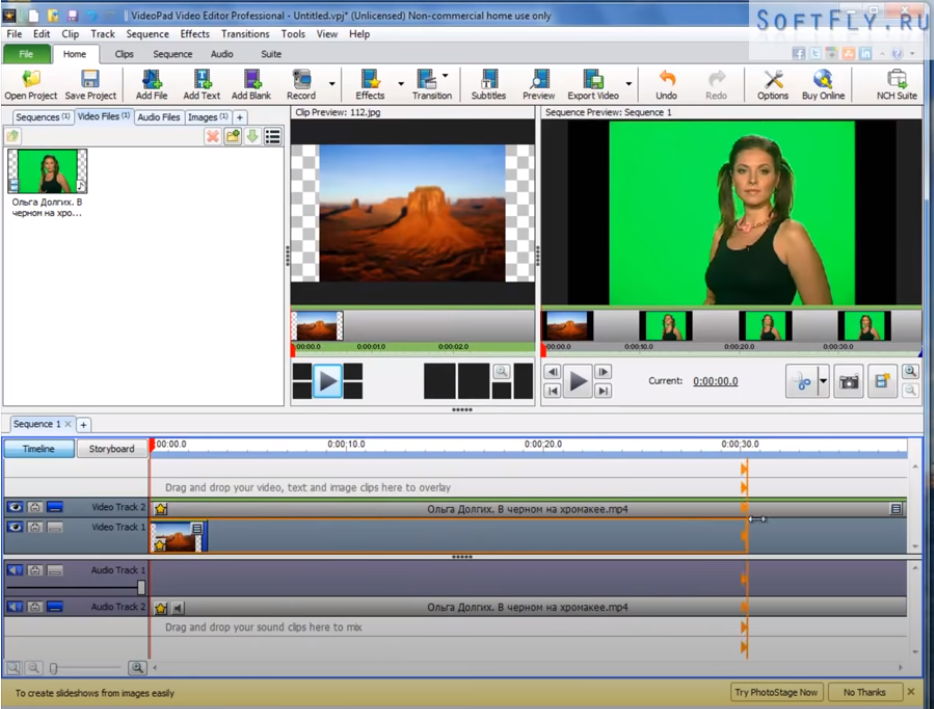Screen dimensions: 934x709
Task: Dismiss the banner with No Thanks
Action: [x=864, y=692]
